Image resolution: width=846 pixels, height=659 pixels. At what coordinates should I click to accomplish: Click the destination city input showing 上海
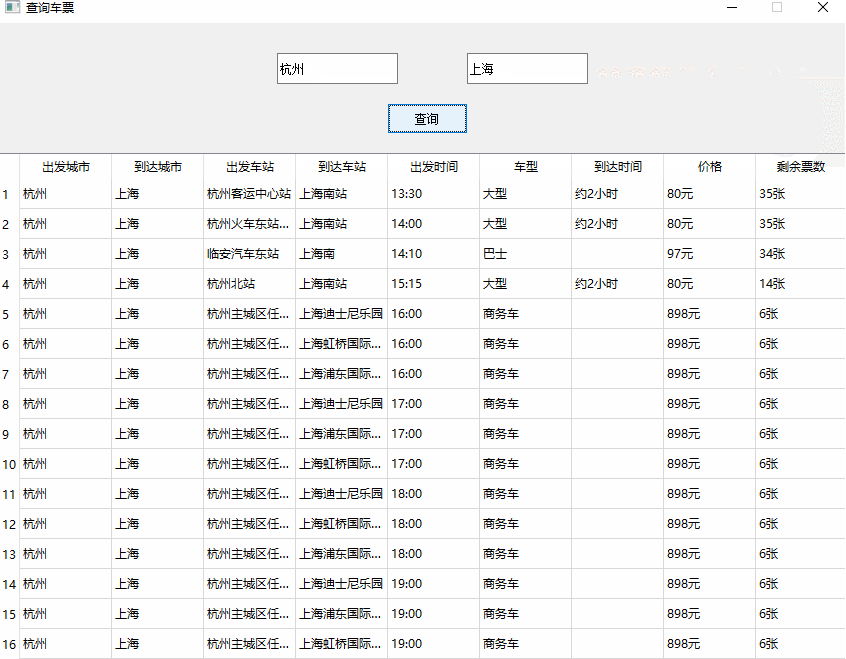(526, 68)
